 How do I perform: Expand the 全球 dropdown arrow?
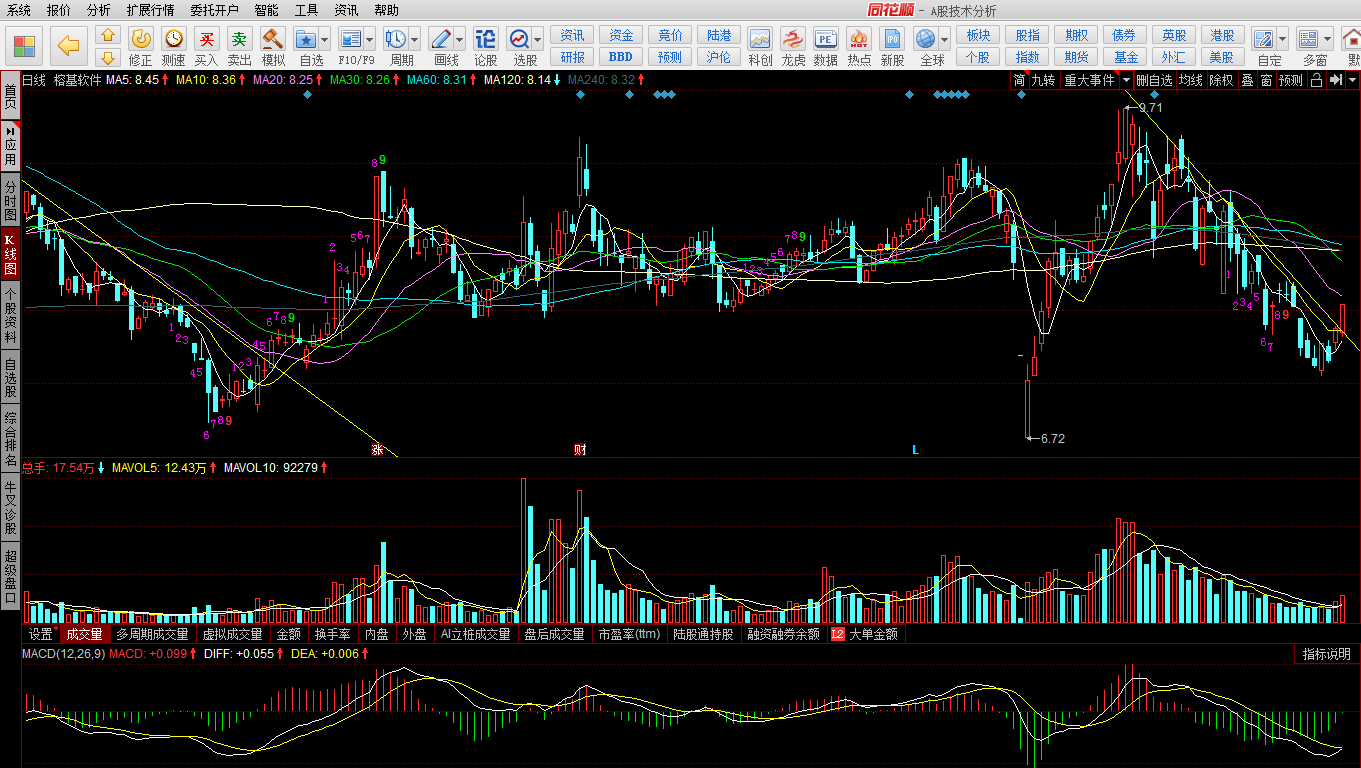[x=945, y=40]
